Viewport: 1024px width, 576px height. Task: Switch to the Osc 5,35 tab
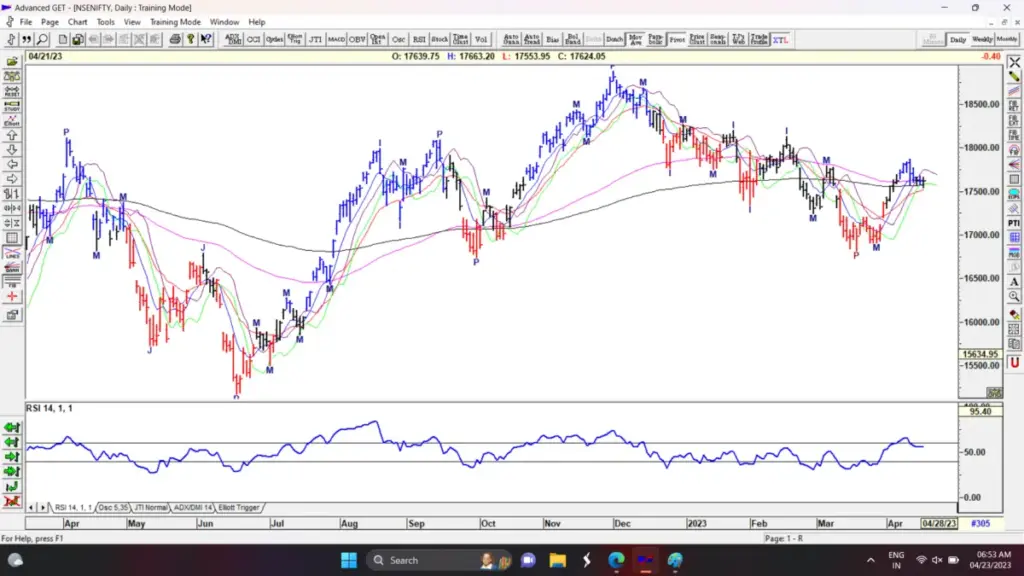[x=112, y=508]
